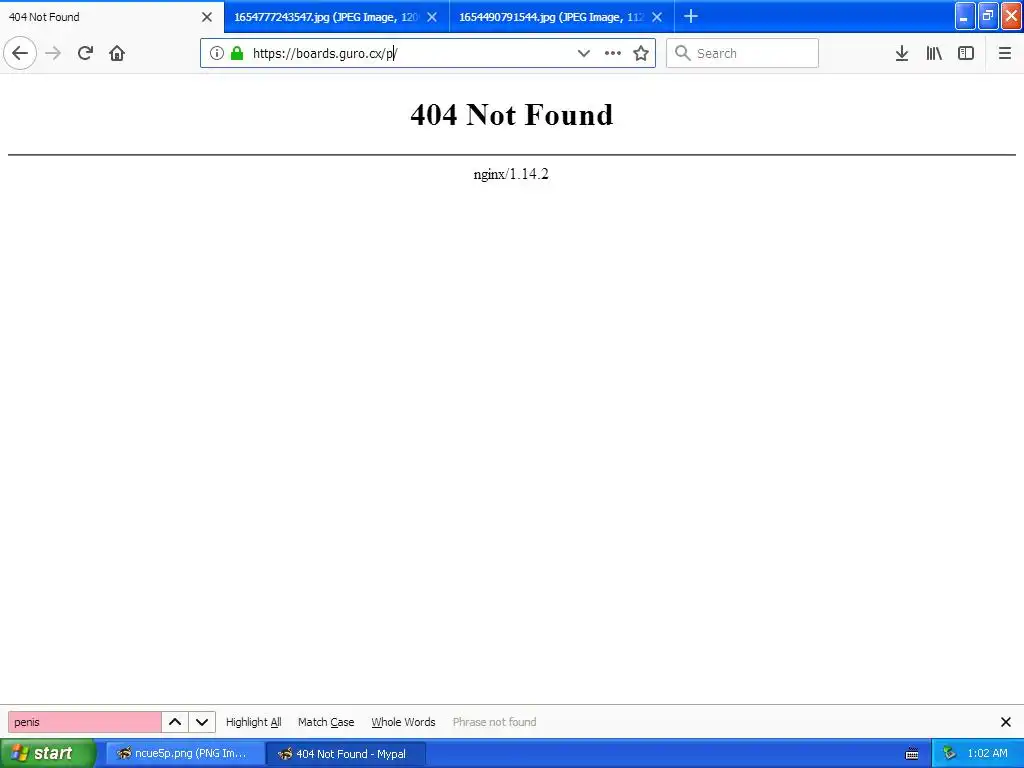This screenshot has width=1024, height=768.
Task: Click the green secure padlock icon
Action: 237,53
